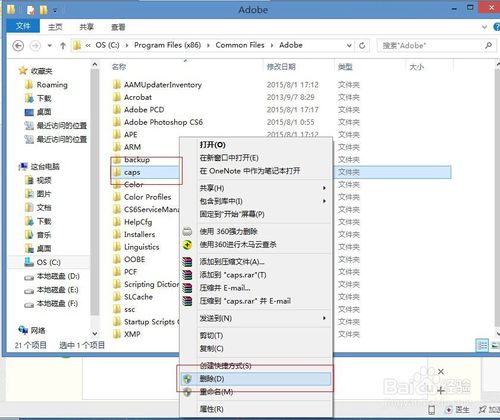The width and height of the screenshot is (500, 420).
Task: Choose compress to caps.rar and E-mail
Action: click(x=256, y=301)
